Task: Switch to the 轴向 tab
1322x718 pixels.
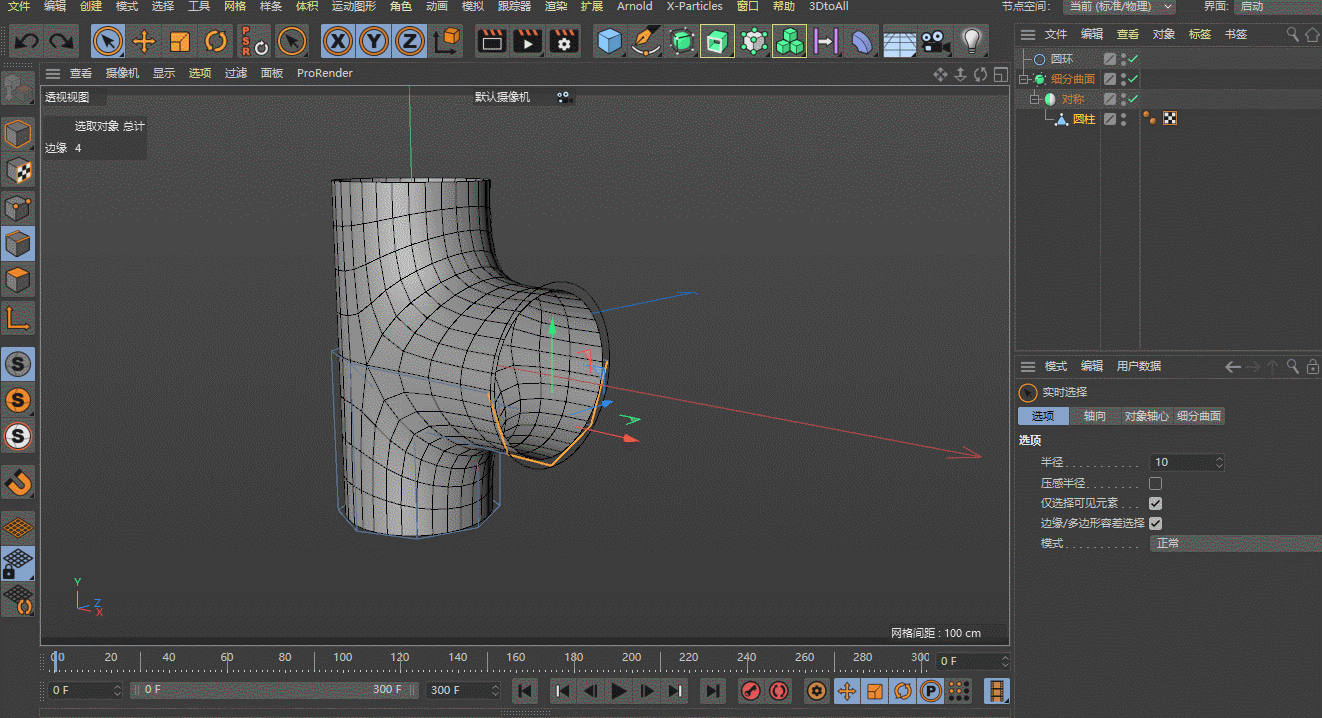Action: pyautogui.click(x=1095, y=416)
